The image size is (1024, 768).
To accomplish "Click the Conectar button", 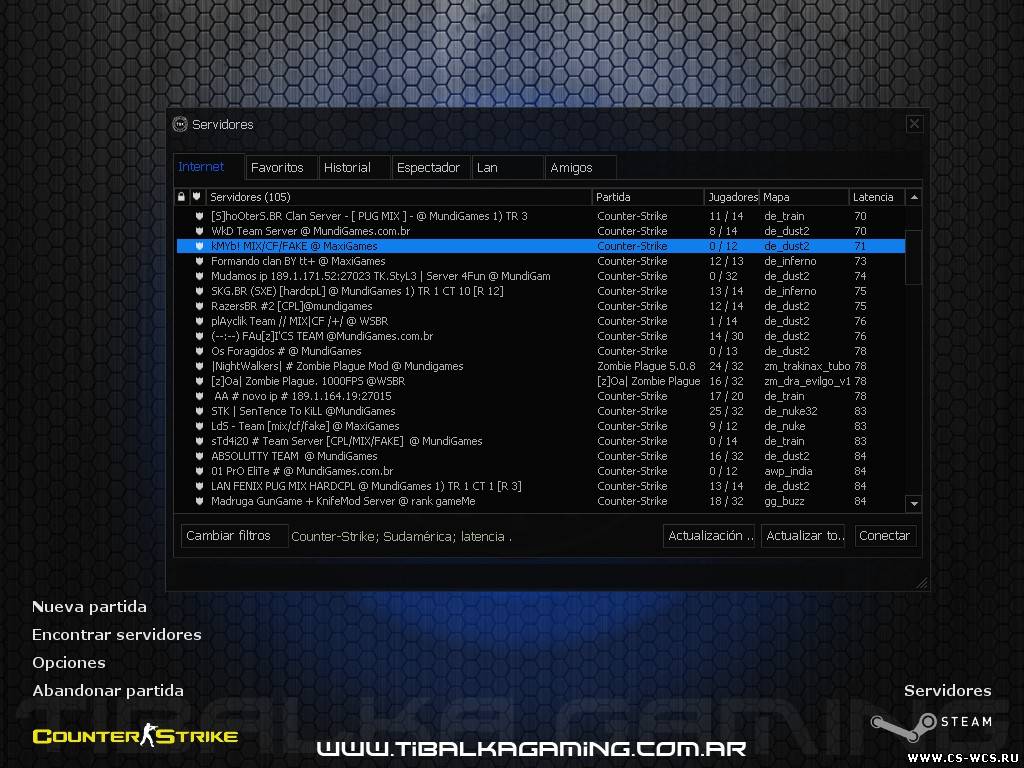I will pos(885,536).
